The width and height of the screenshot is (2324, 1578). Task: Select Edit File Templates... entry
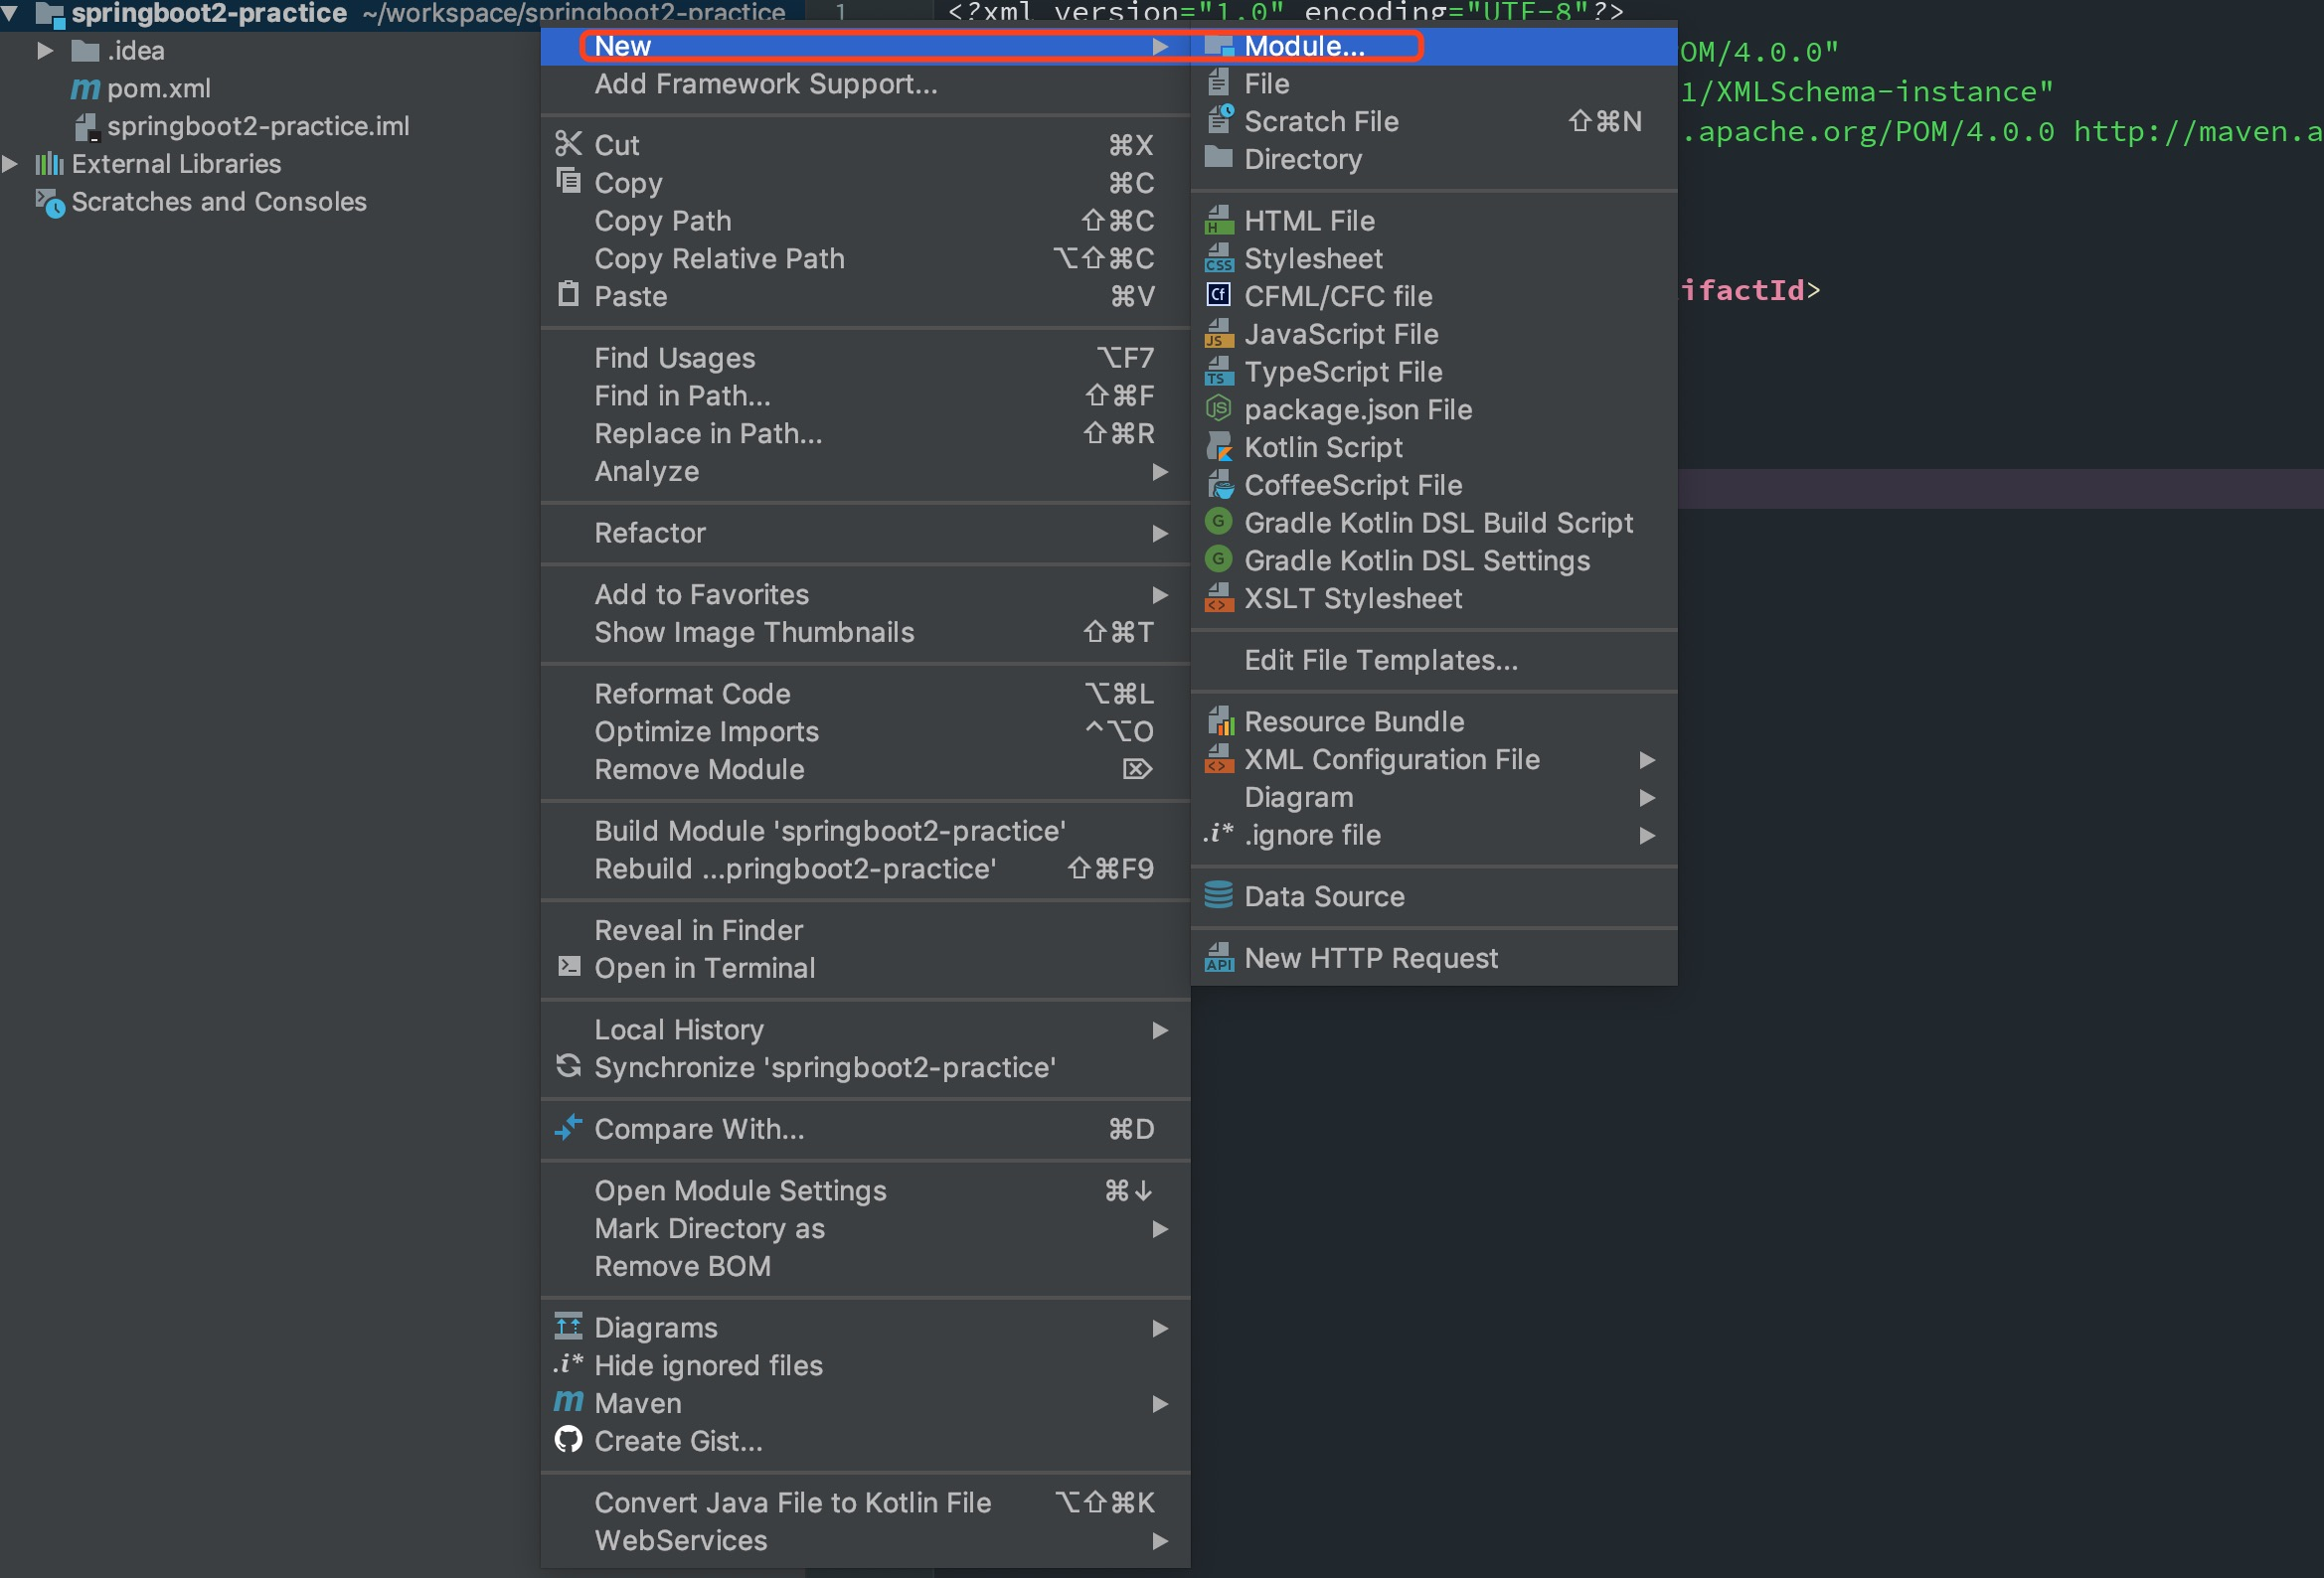click(x=1380, y=660)
